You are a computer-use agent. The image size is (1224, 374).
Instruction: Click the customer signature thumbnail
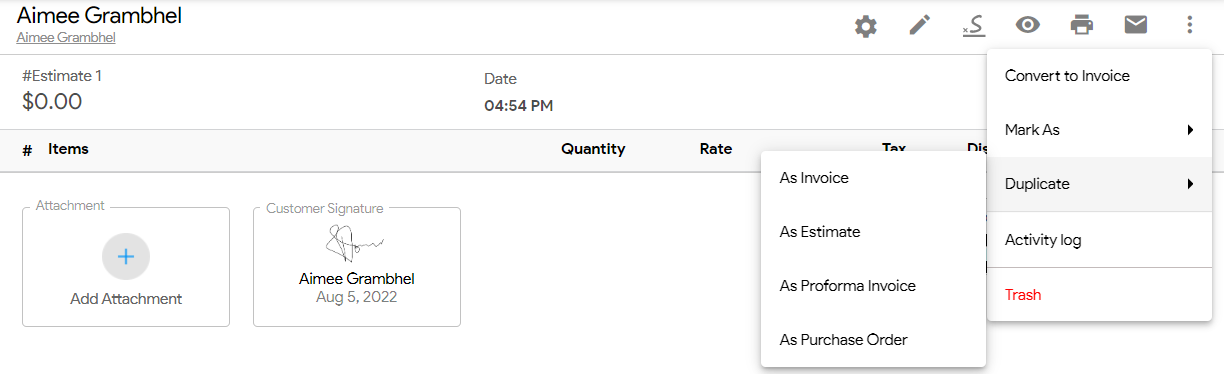pyautogui.click(x=357, y=245)
